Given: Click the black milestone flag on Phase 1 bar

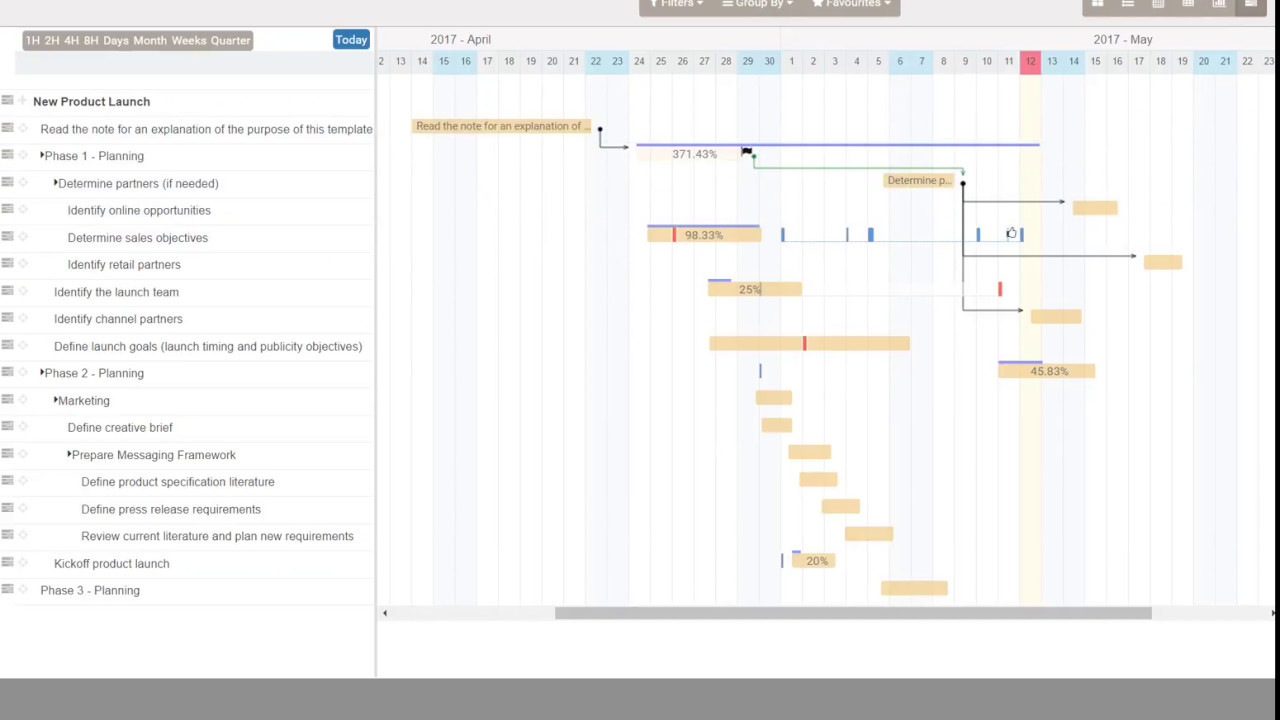Looking at the screenshot, I should [746, 152].
